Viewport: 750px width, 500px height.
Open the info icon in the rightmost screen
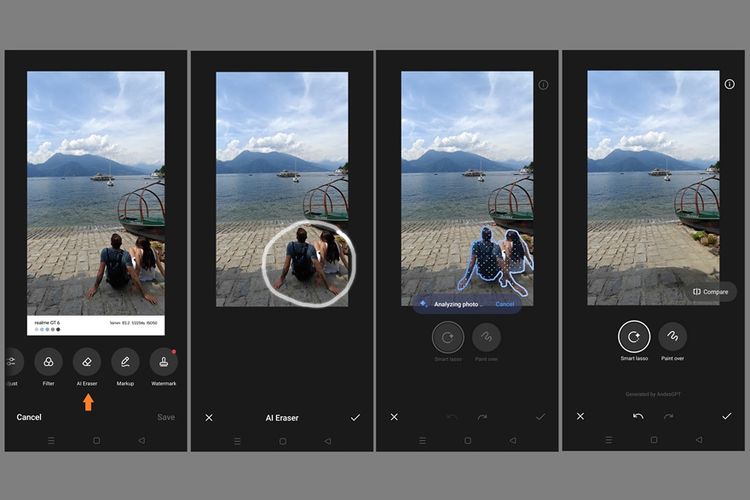(729, 85)
